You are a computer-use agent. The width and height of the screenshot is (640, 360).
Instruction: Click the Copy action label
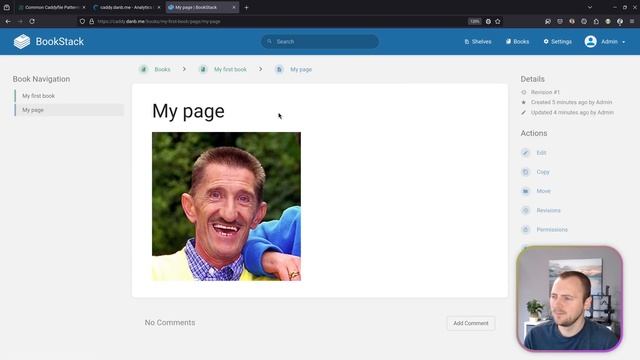coord(543,172)
